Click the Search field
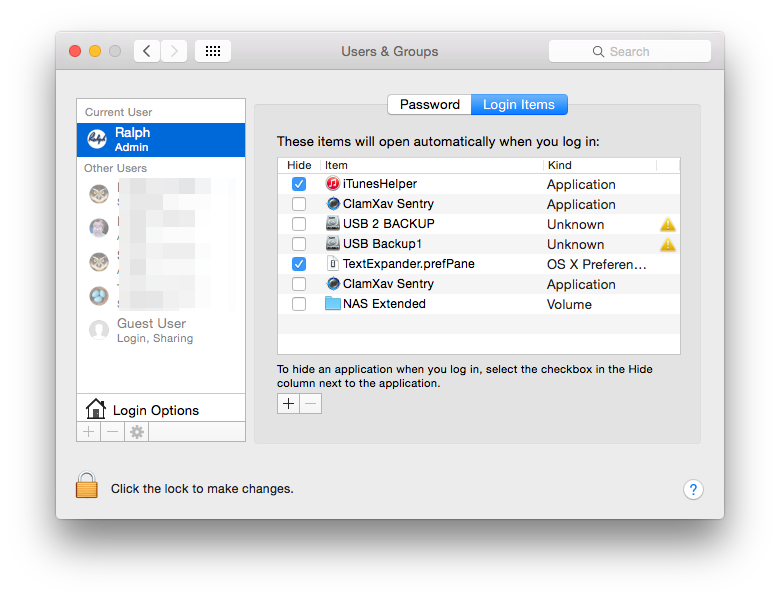This screenshot has height=599, width=780. (630, 51)
